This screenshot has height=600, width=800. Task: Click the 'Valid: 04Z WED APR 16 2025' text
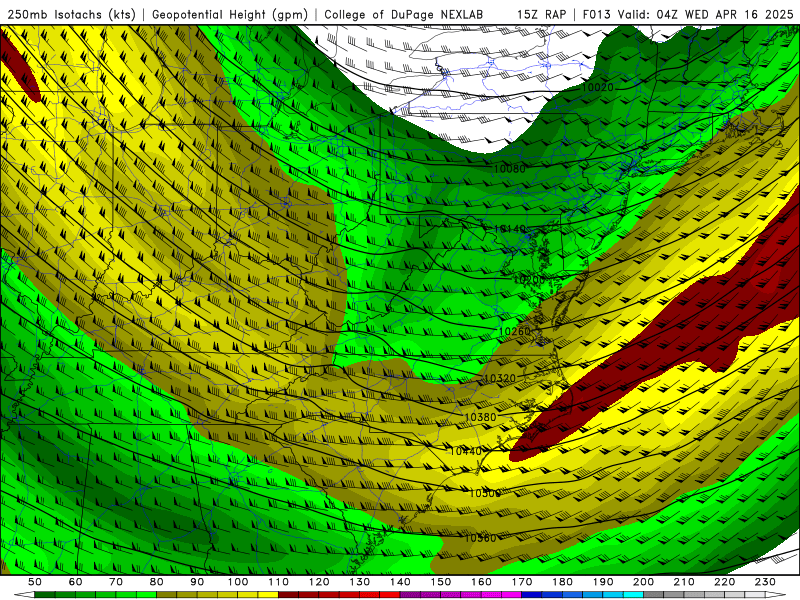click(x=706, y=14)
